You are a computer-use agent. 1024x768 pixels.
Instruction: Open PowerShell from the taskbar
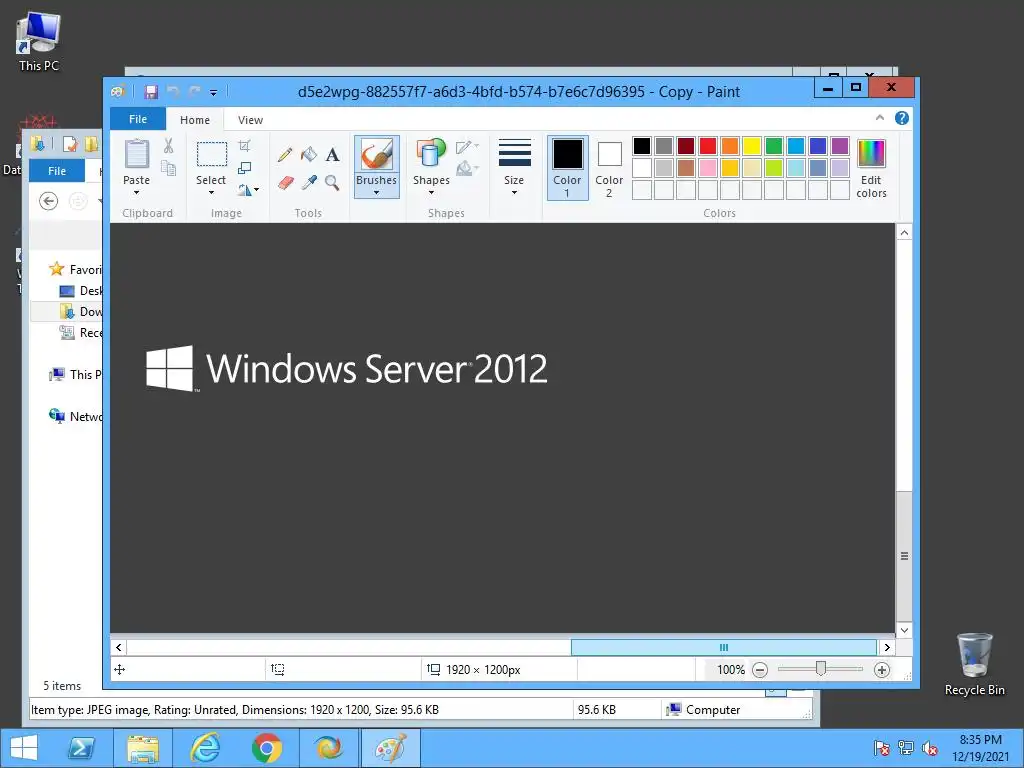81,748
